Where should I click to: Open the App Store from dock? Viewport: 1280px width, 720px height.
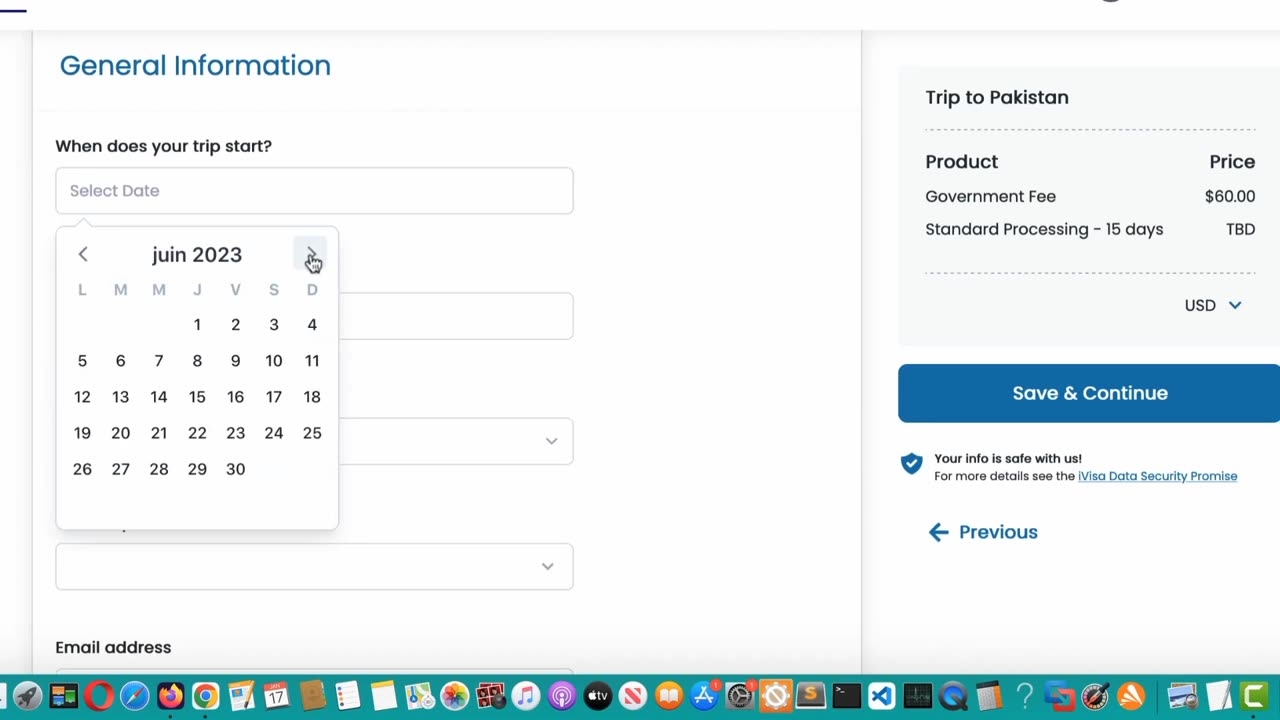coord(704,696)
